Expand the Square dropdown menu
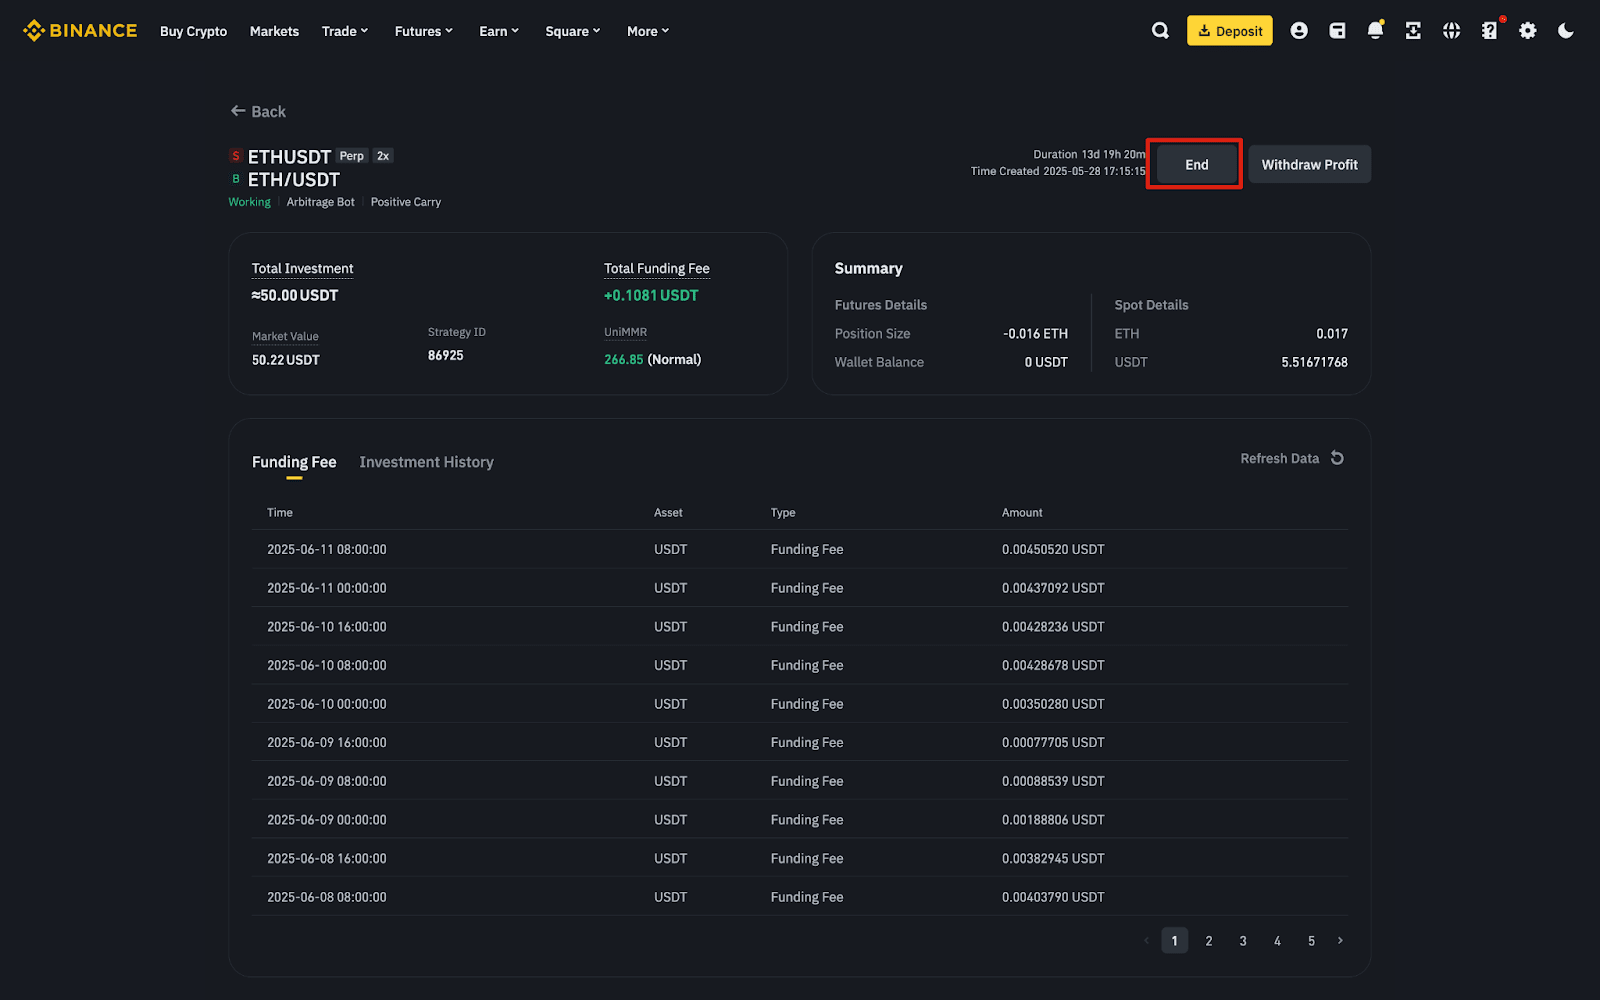Viewport: 1600px width, 1000px height. tap(573, 31)
